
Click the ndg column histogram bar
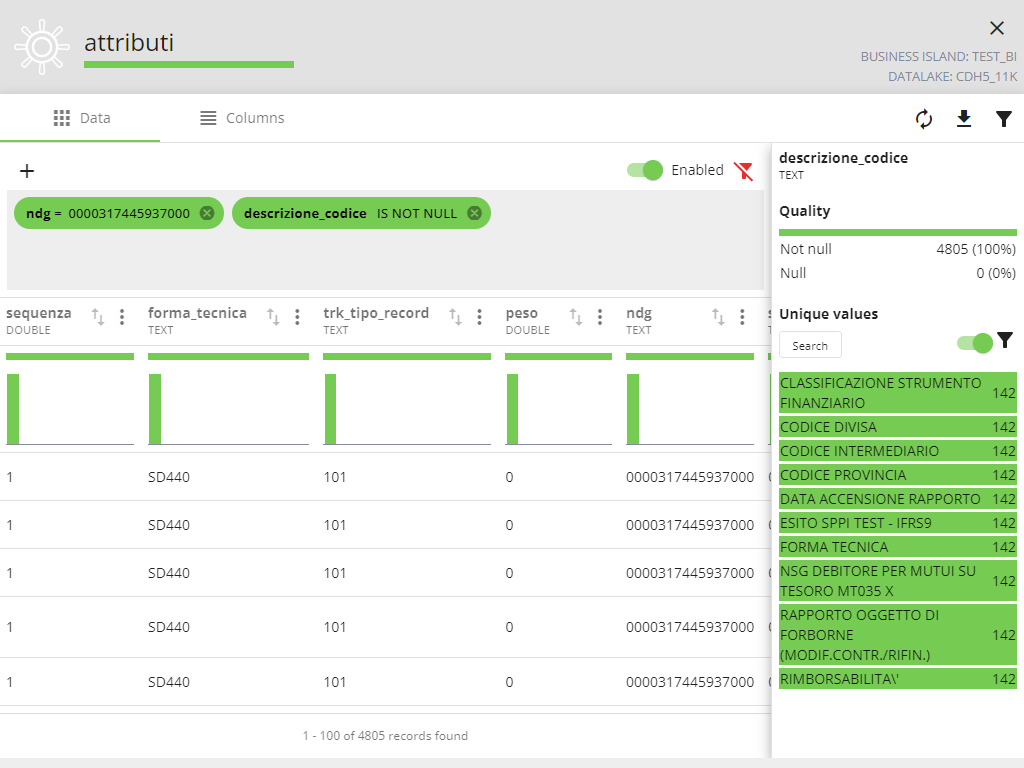pyautogui.click(x=633, y=409)
